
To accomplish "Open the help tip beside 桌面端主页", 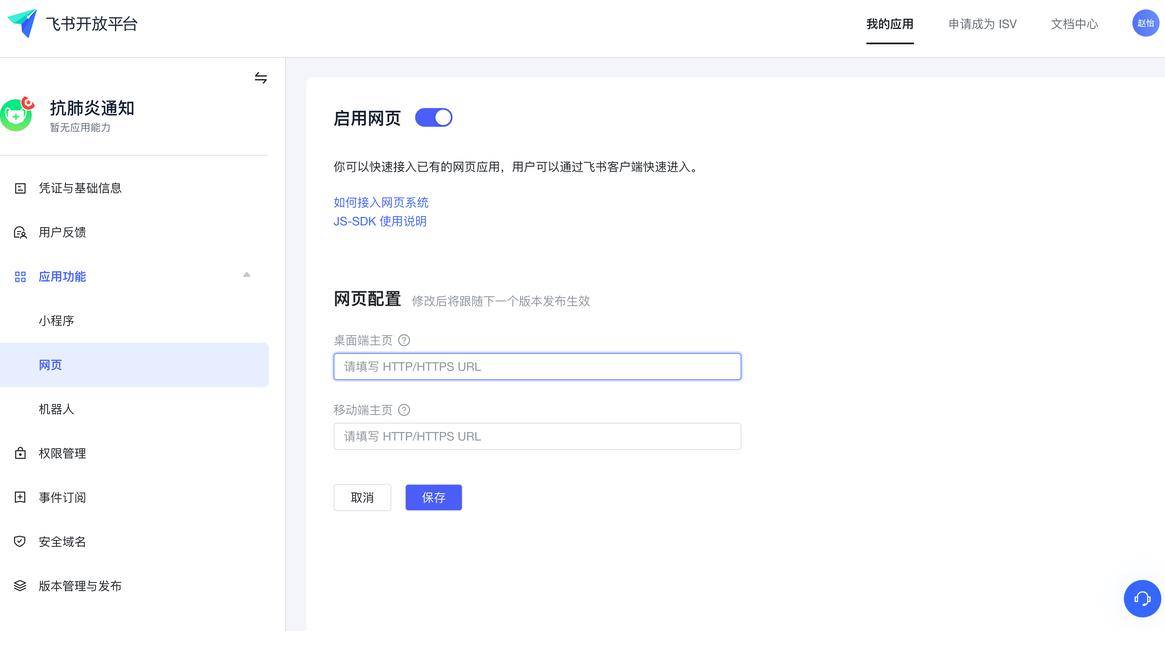I will [x=403, y=340].
